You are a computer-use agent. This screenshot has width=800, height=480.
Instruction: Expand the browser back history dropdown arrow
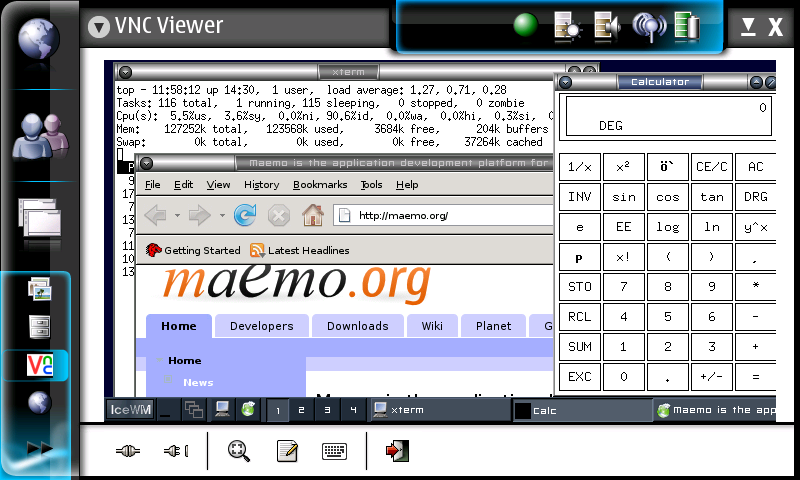pos(177,215)
